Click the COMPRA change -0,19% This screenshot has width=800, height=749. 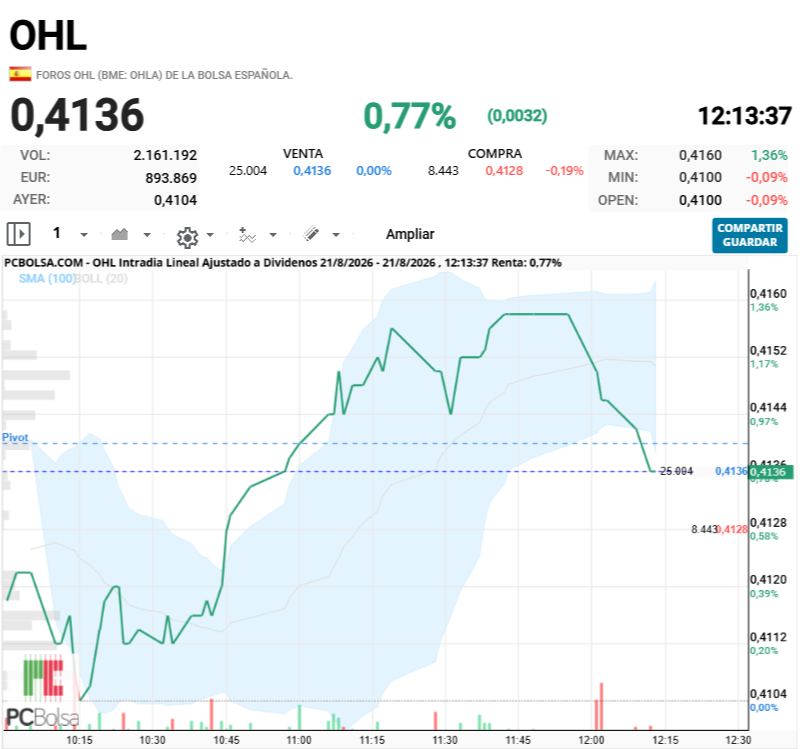click(x=564, y=171)
